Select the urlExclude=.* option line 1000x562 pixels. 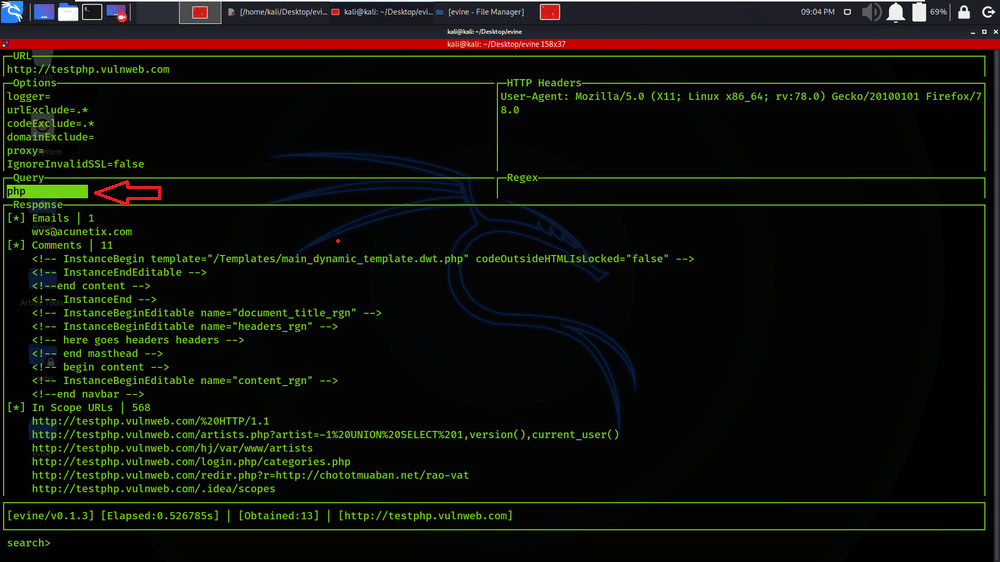click(47, 110)
